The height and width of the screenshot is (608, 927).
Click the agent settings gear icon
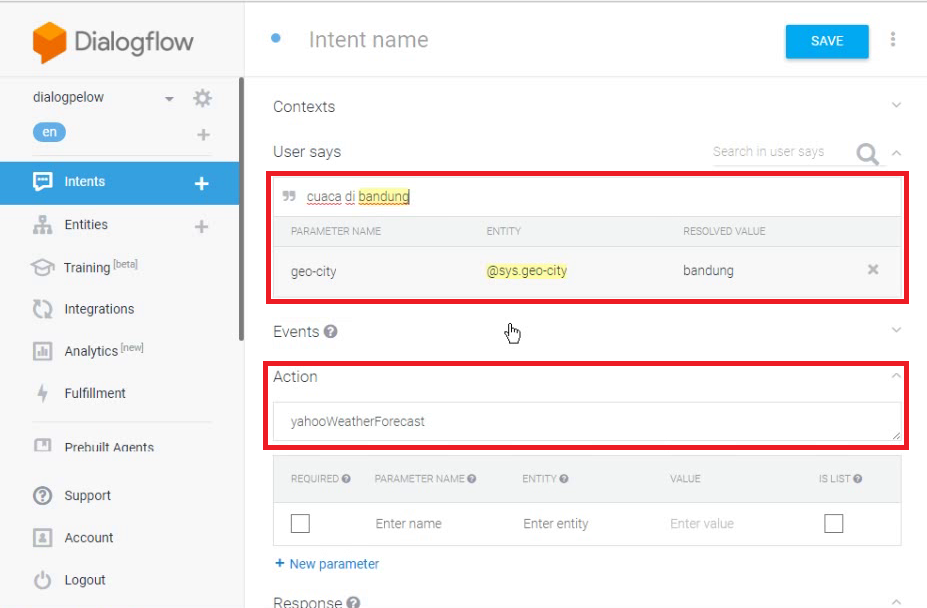click(x=203, y=98)
